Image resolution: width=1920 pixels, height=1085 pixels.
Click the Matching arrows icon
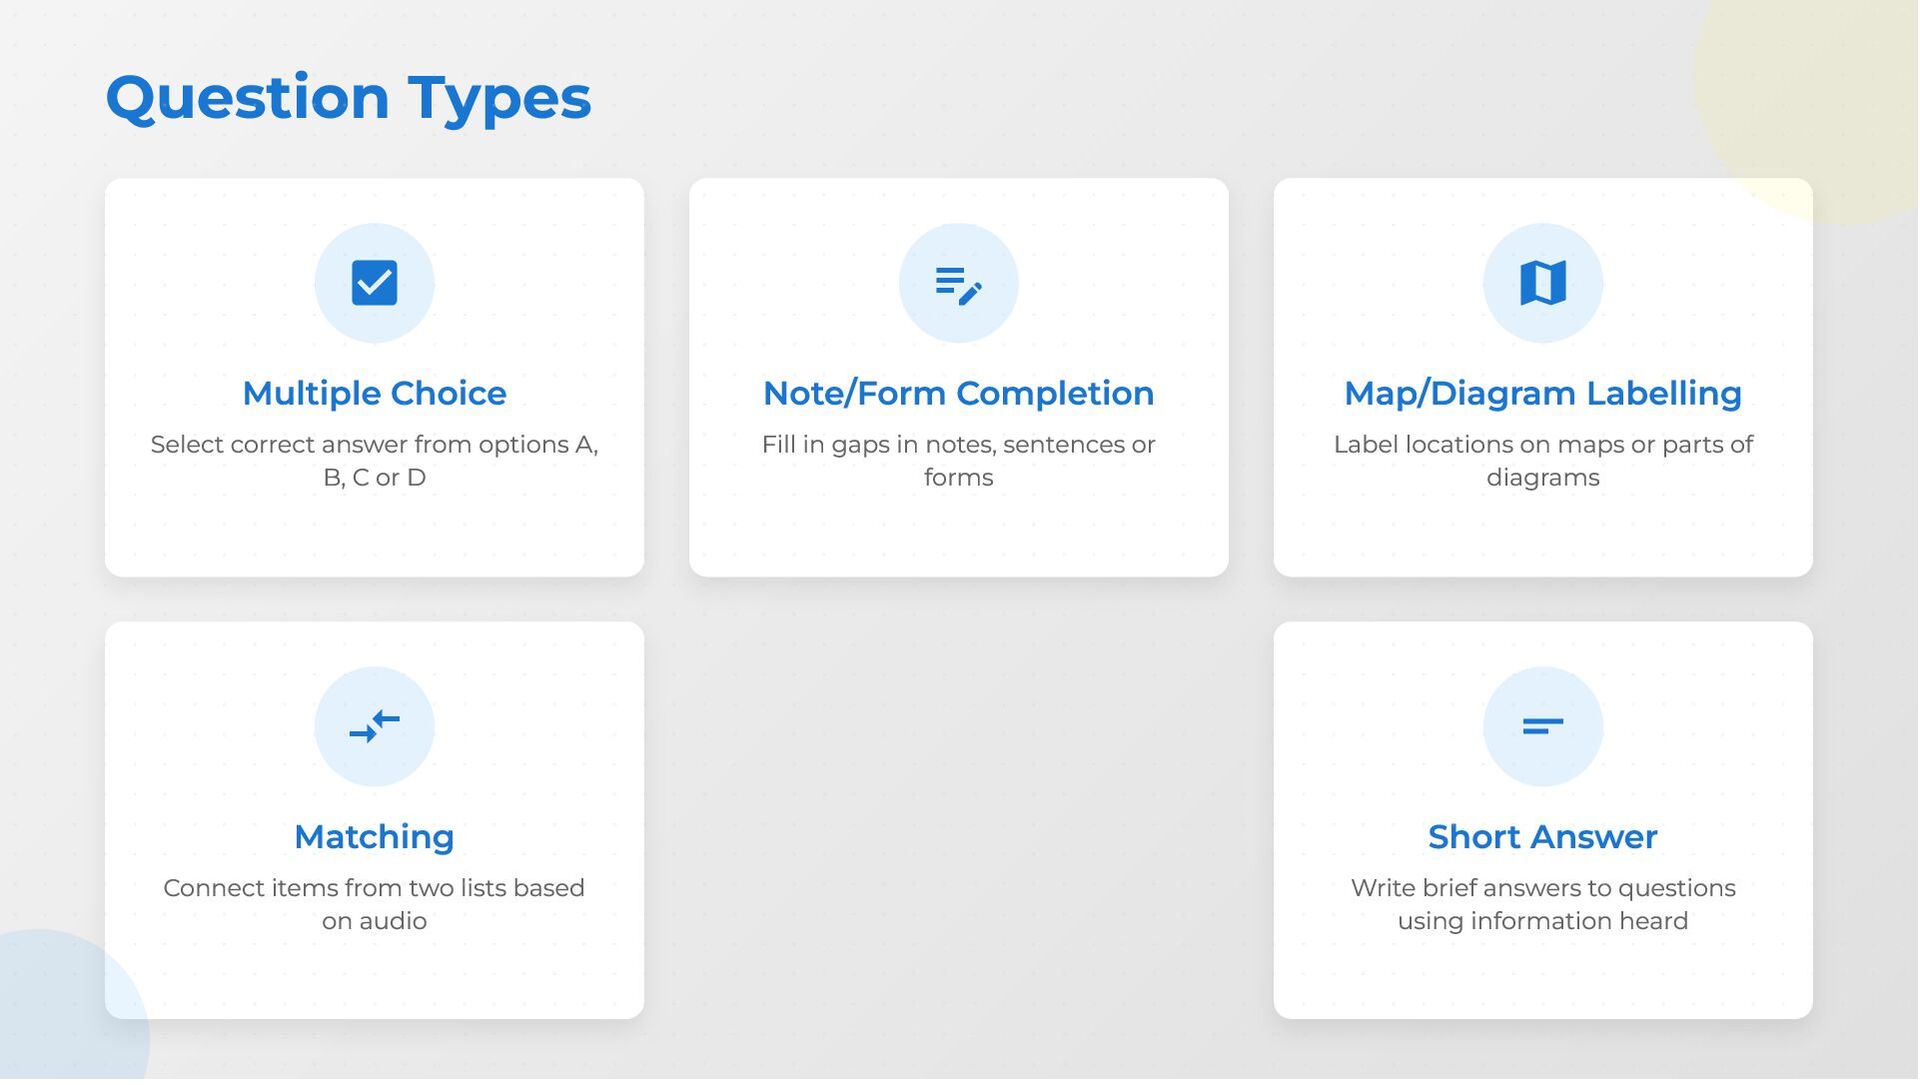(374, 727)
